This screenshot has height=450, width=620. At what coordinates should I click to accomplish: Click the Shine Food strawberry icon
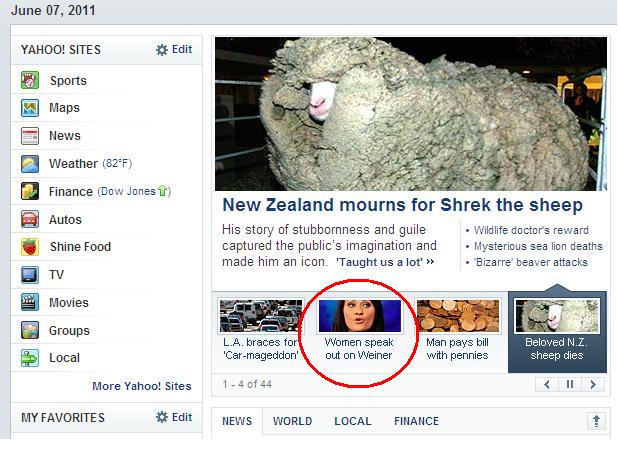30,247
